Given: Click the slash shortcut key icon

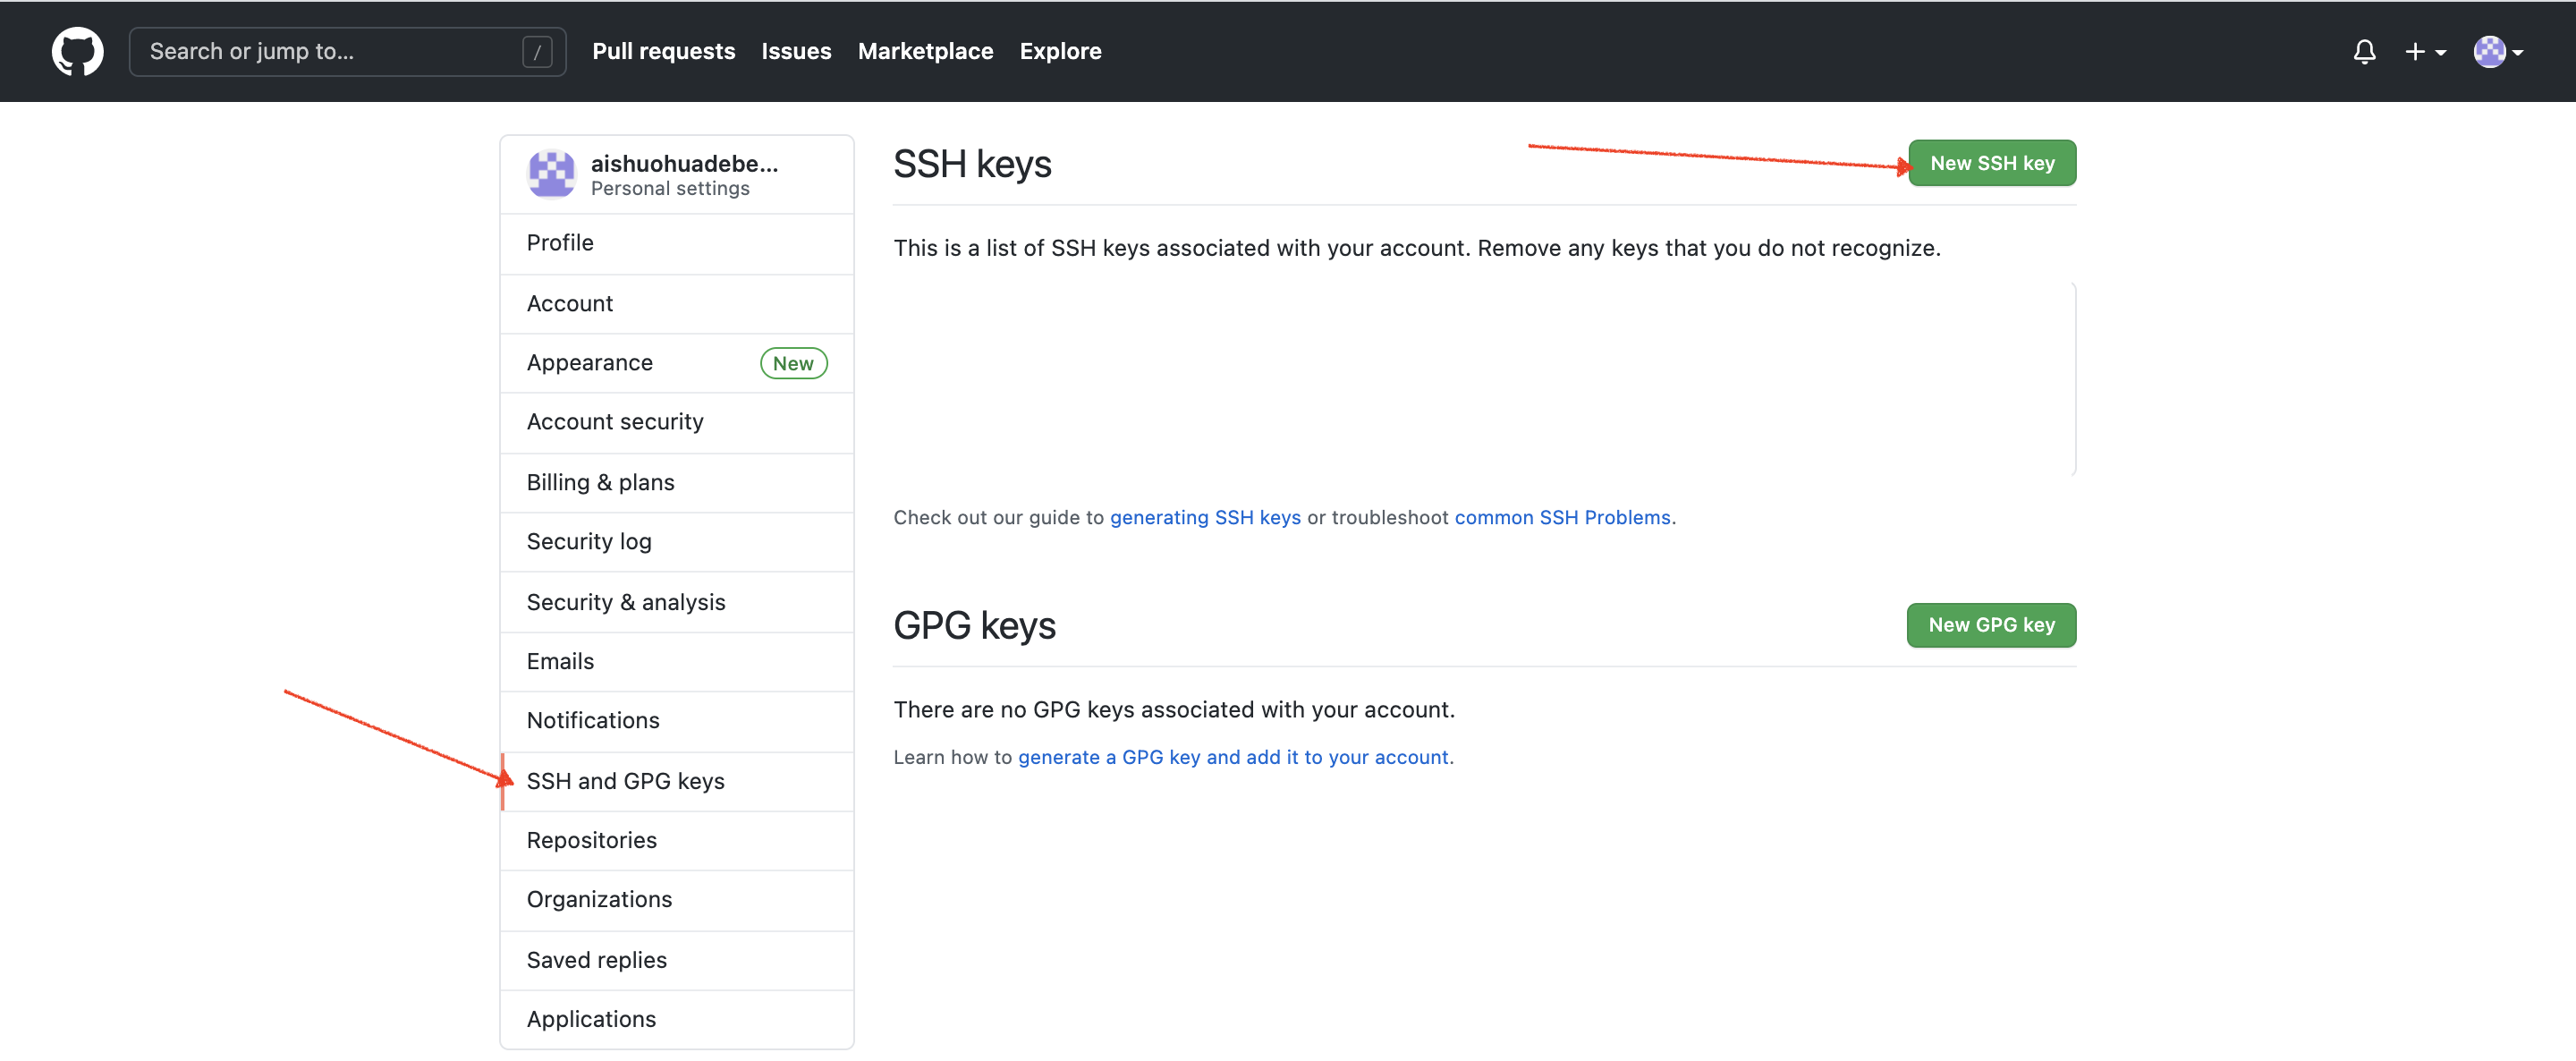Looking at the screenshot, I should pos(537,52).
